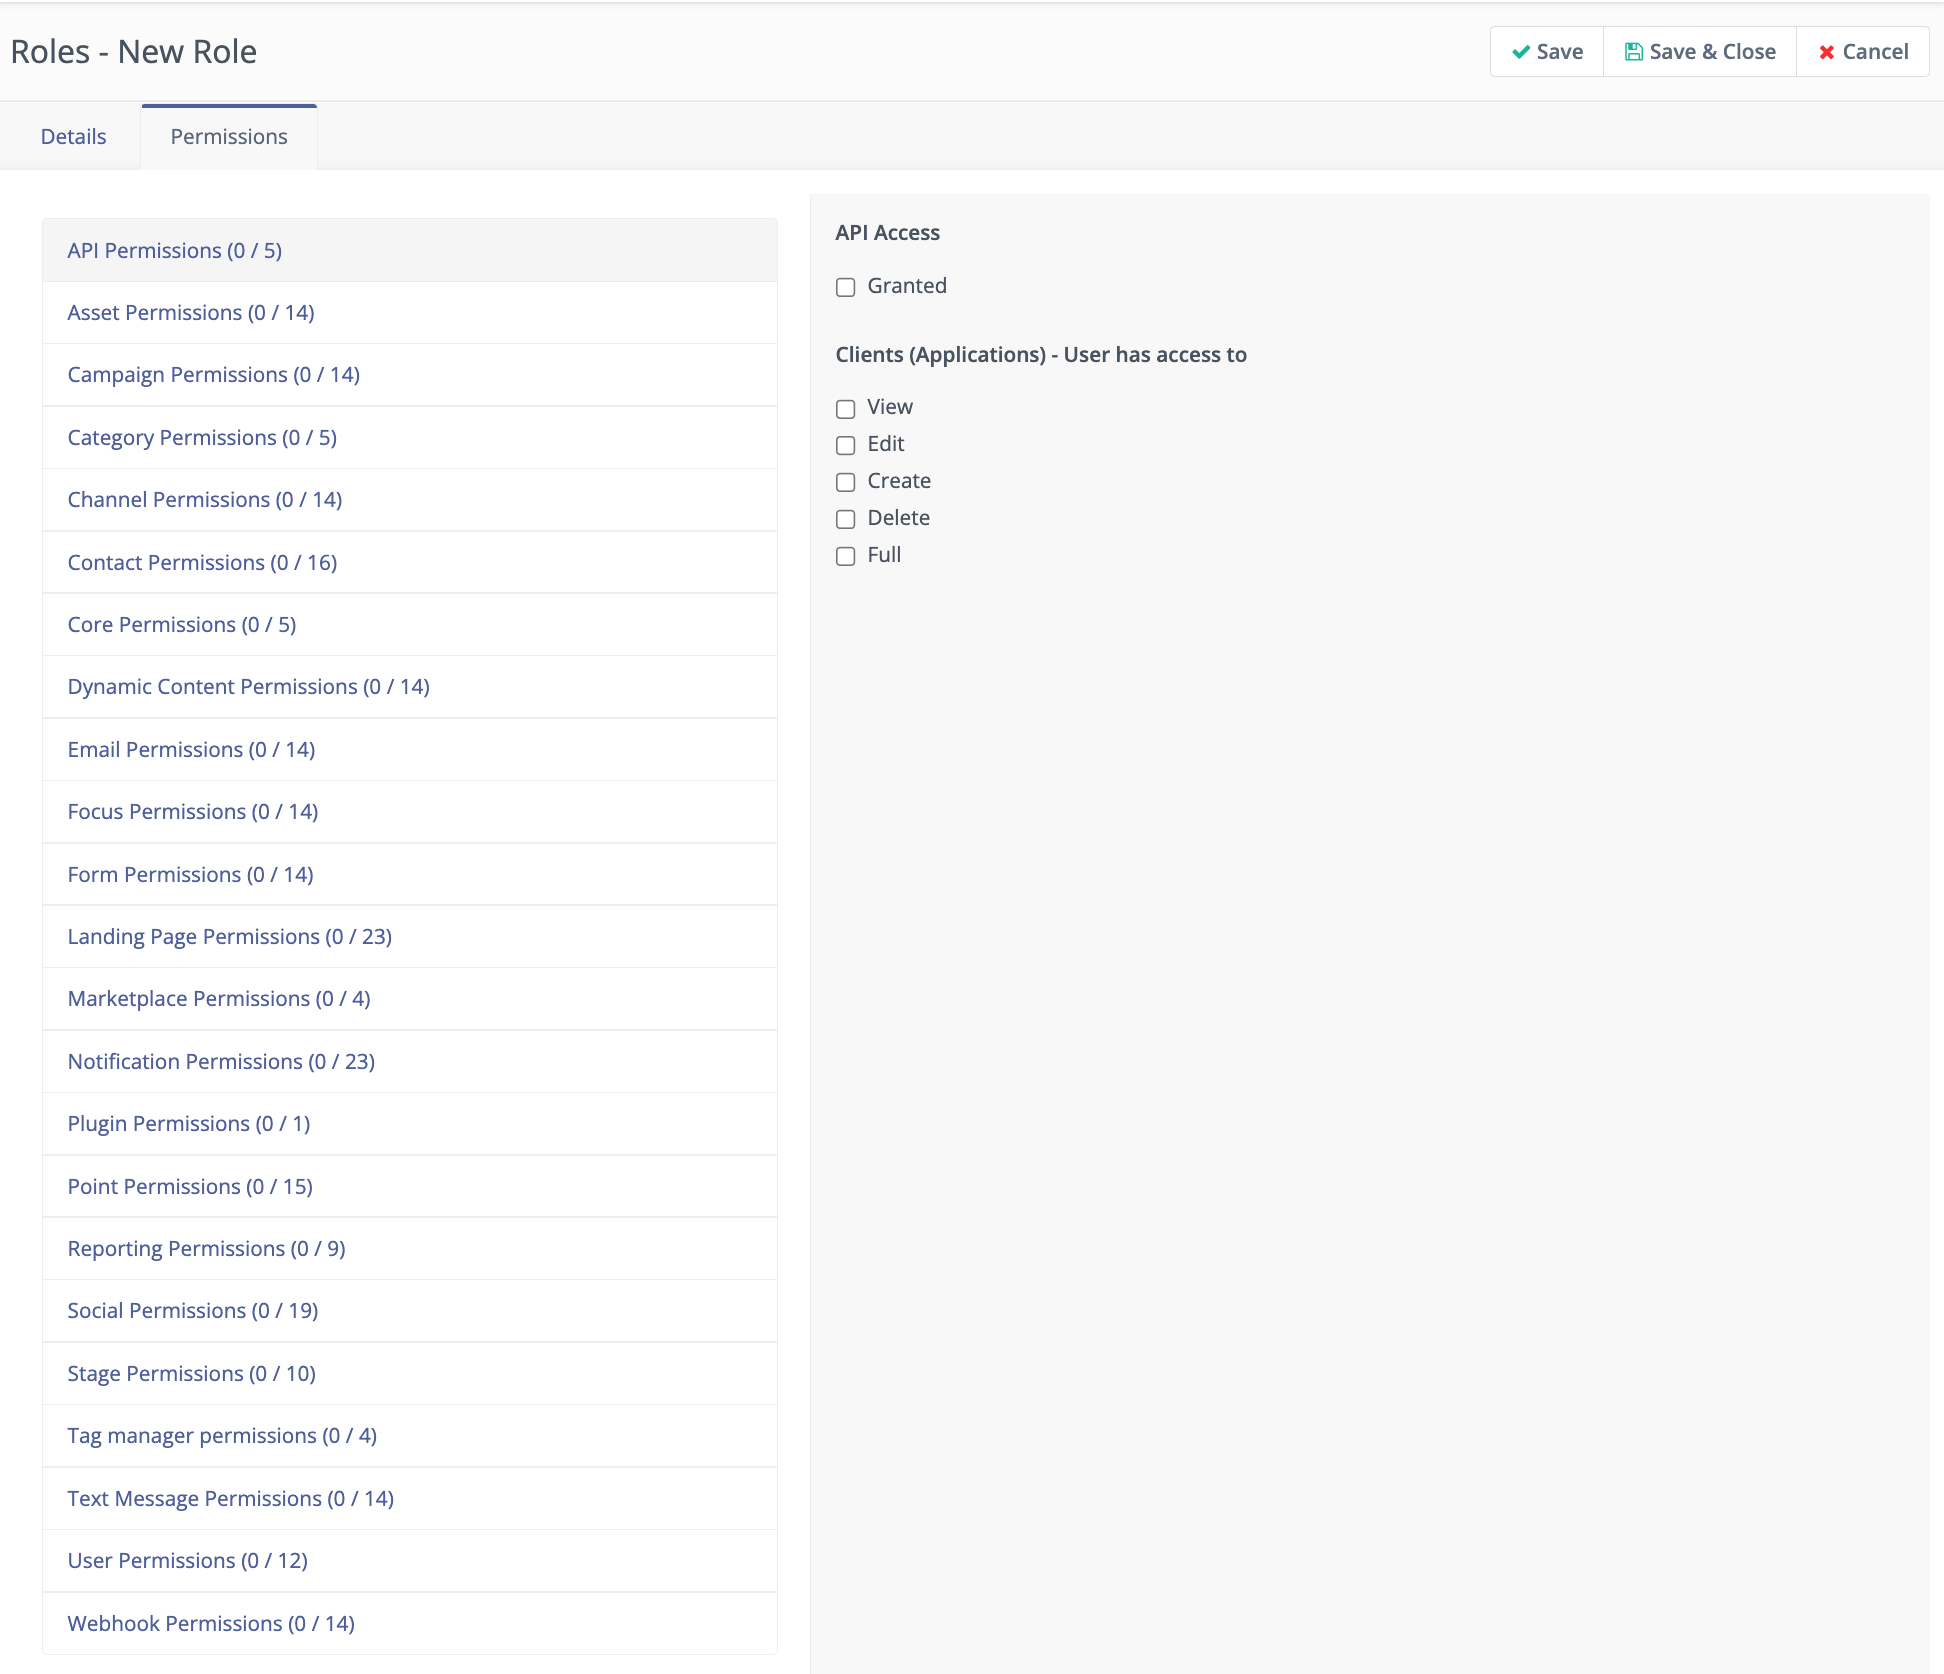
Task: Click the floppy disk Save & Close icon
Action: pyautogui.click(x=1633, y=52)
